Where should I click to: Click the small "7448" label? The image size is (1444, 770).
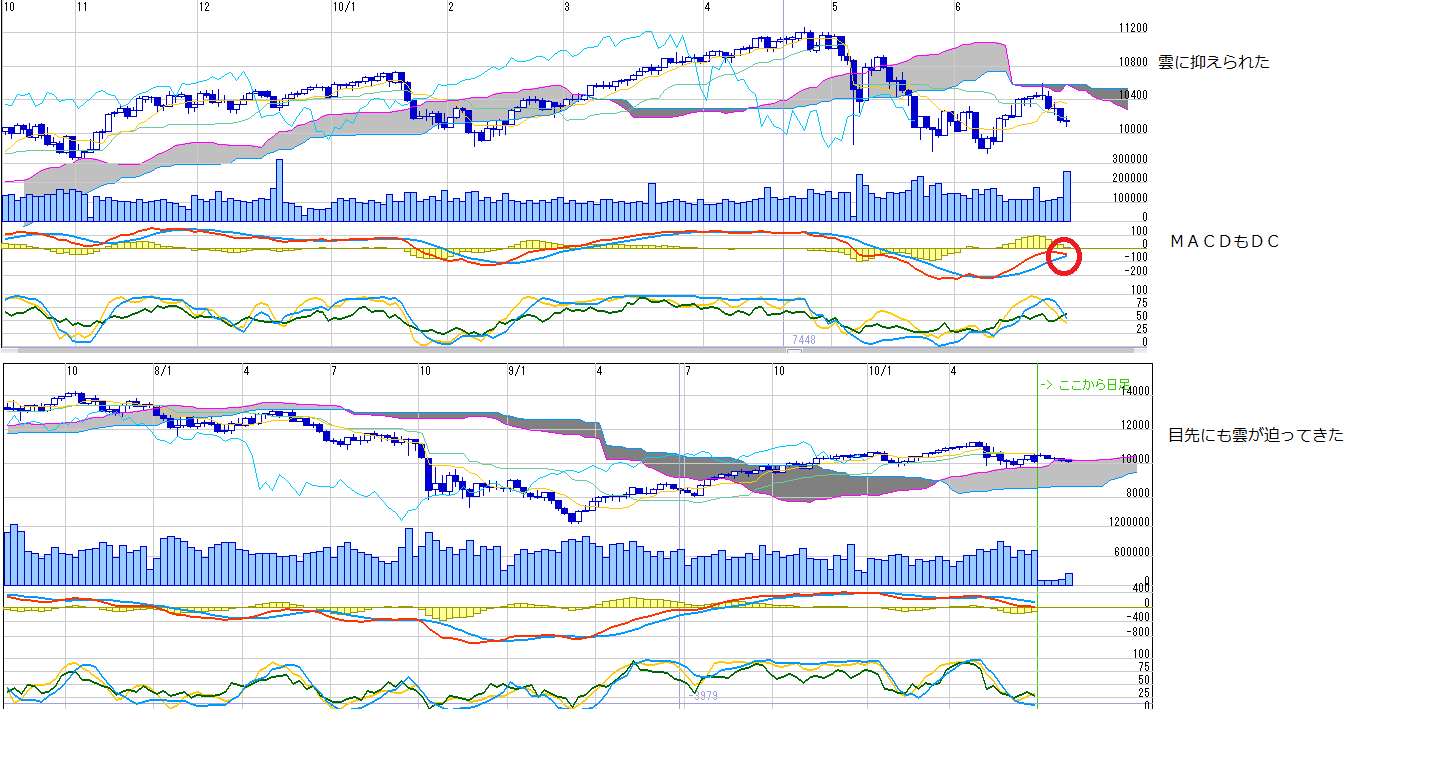tap(805, 340)
